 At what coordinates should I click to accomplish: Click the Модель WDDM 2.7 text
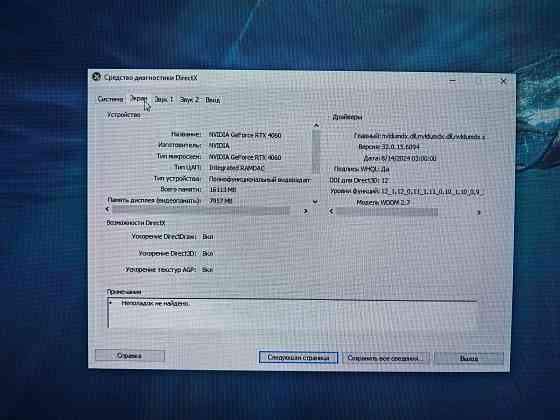click(383, 202)
